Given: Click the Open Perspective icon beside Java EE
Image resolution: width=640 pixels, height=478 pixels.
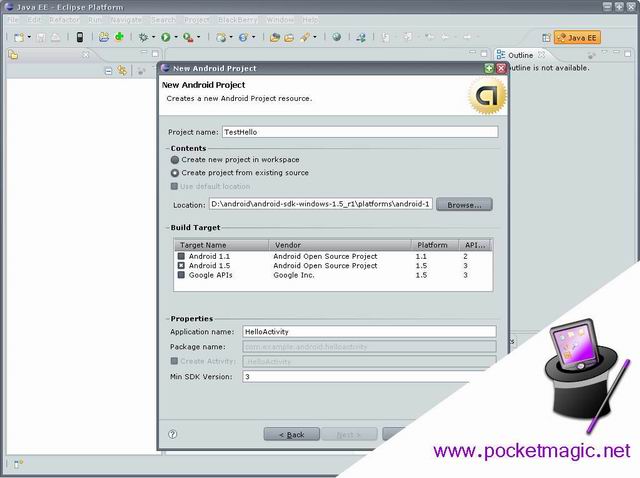Looking at the screenshot, I should (547, 37).
